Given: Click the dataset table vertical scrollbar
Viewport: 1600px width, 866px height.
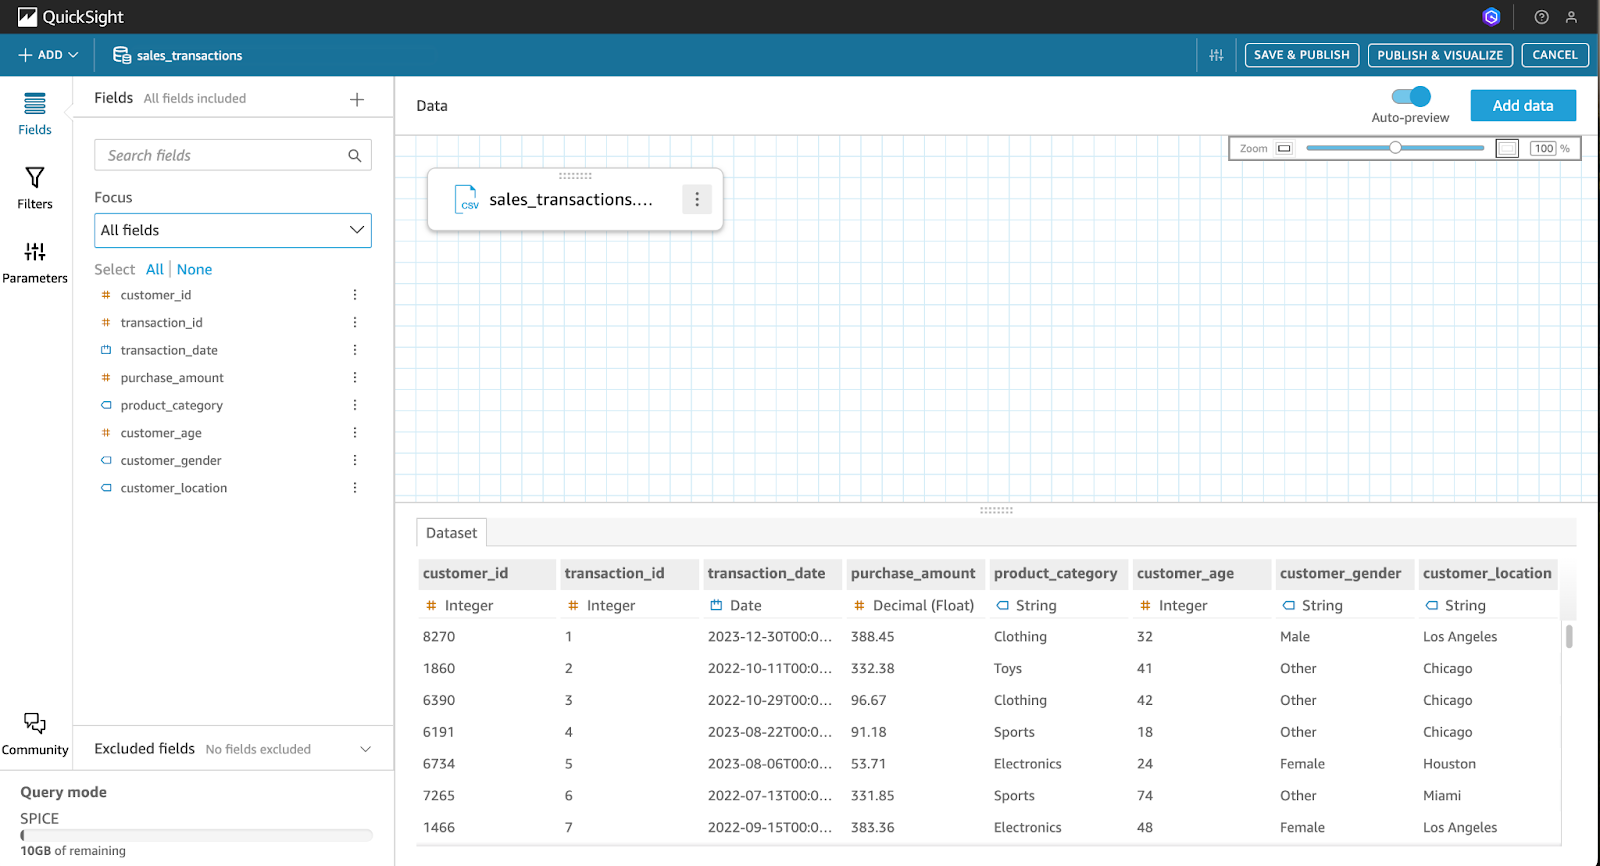Looking at the screenshot, I should (x=1569, y=636).
